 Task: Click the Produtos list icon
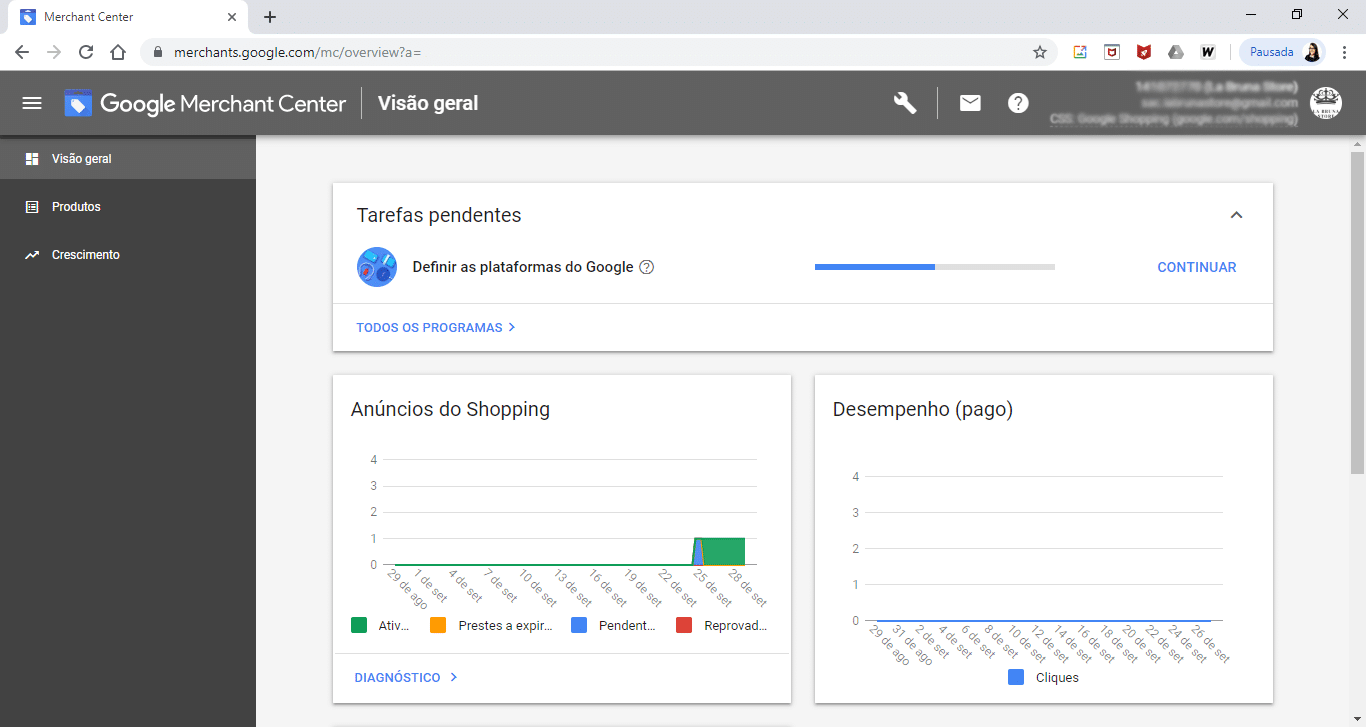pos(32,207)
